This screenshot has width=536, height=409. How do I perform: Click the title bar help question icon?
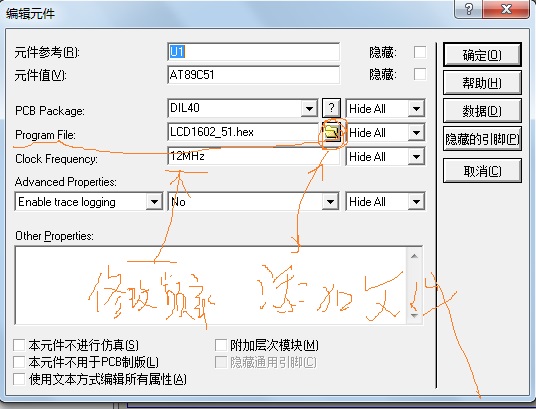click(468, 9)
